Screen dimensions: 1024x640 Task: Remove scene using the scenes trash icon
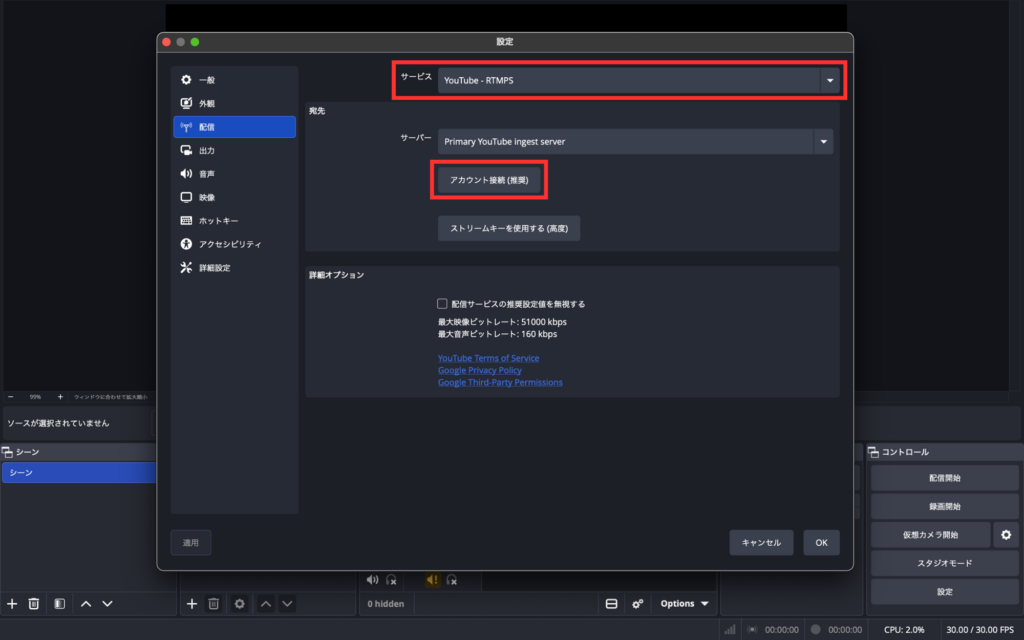pyautogui.click(x=34, y=604)
